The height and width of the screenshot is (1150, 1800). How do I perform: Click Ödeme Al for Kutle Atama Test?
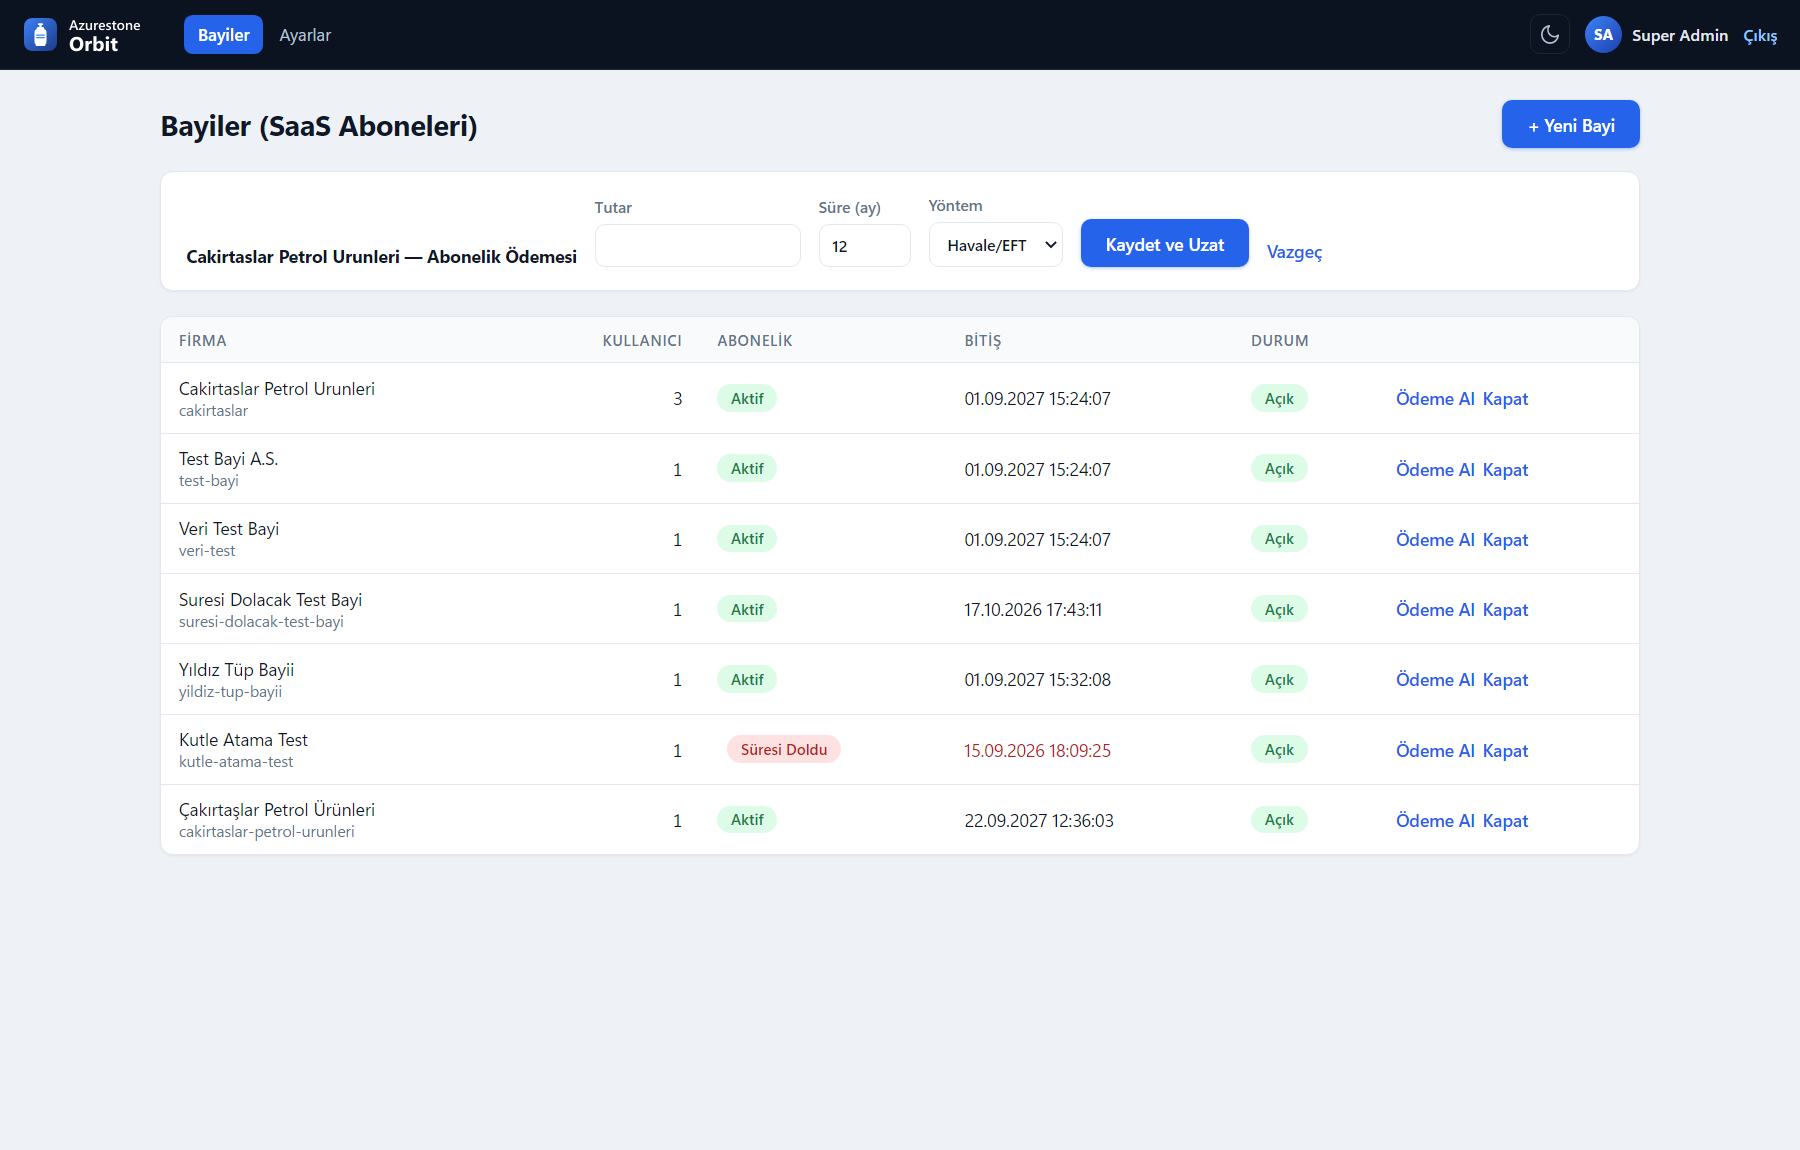1435,751
